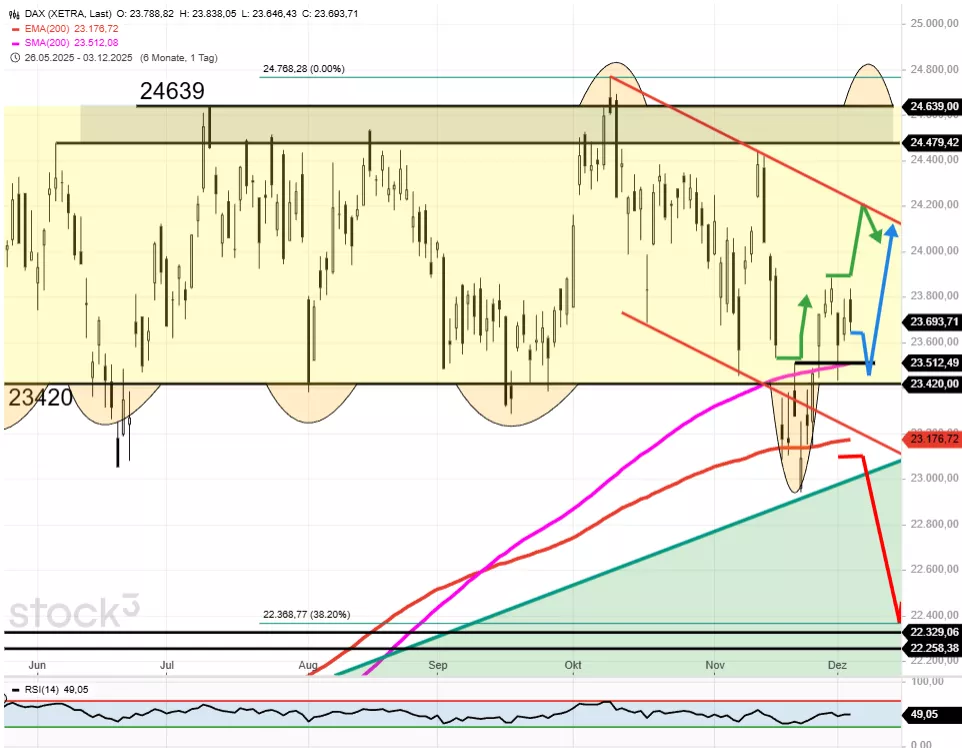The image size is (962, 748).
Task: Click the blue upward arrow tip near 24.100
Action: [x=891, y=230]
